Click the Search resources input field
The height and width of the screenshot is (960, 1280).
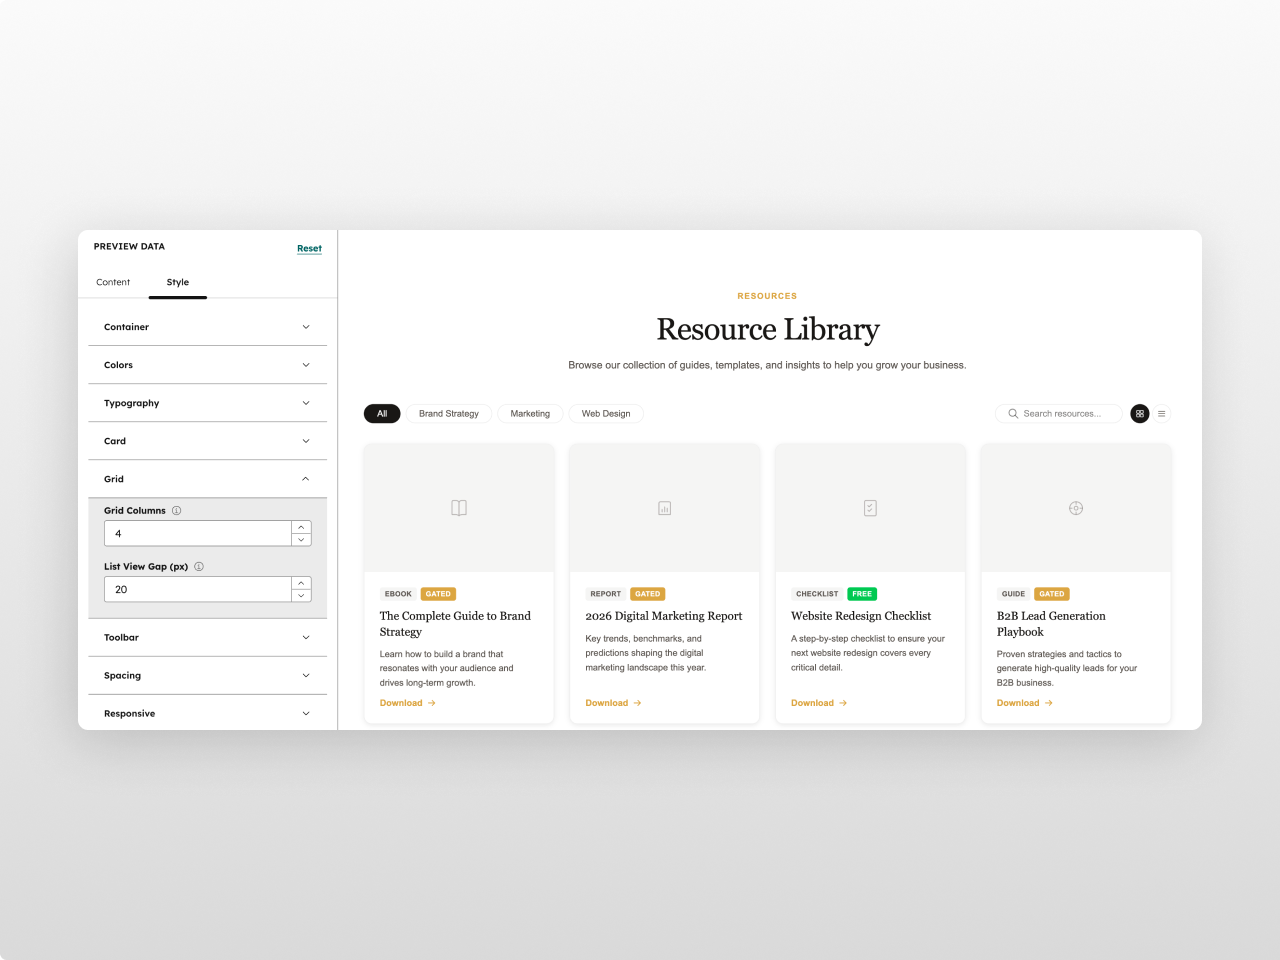click(x=1066, y=413)
